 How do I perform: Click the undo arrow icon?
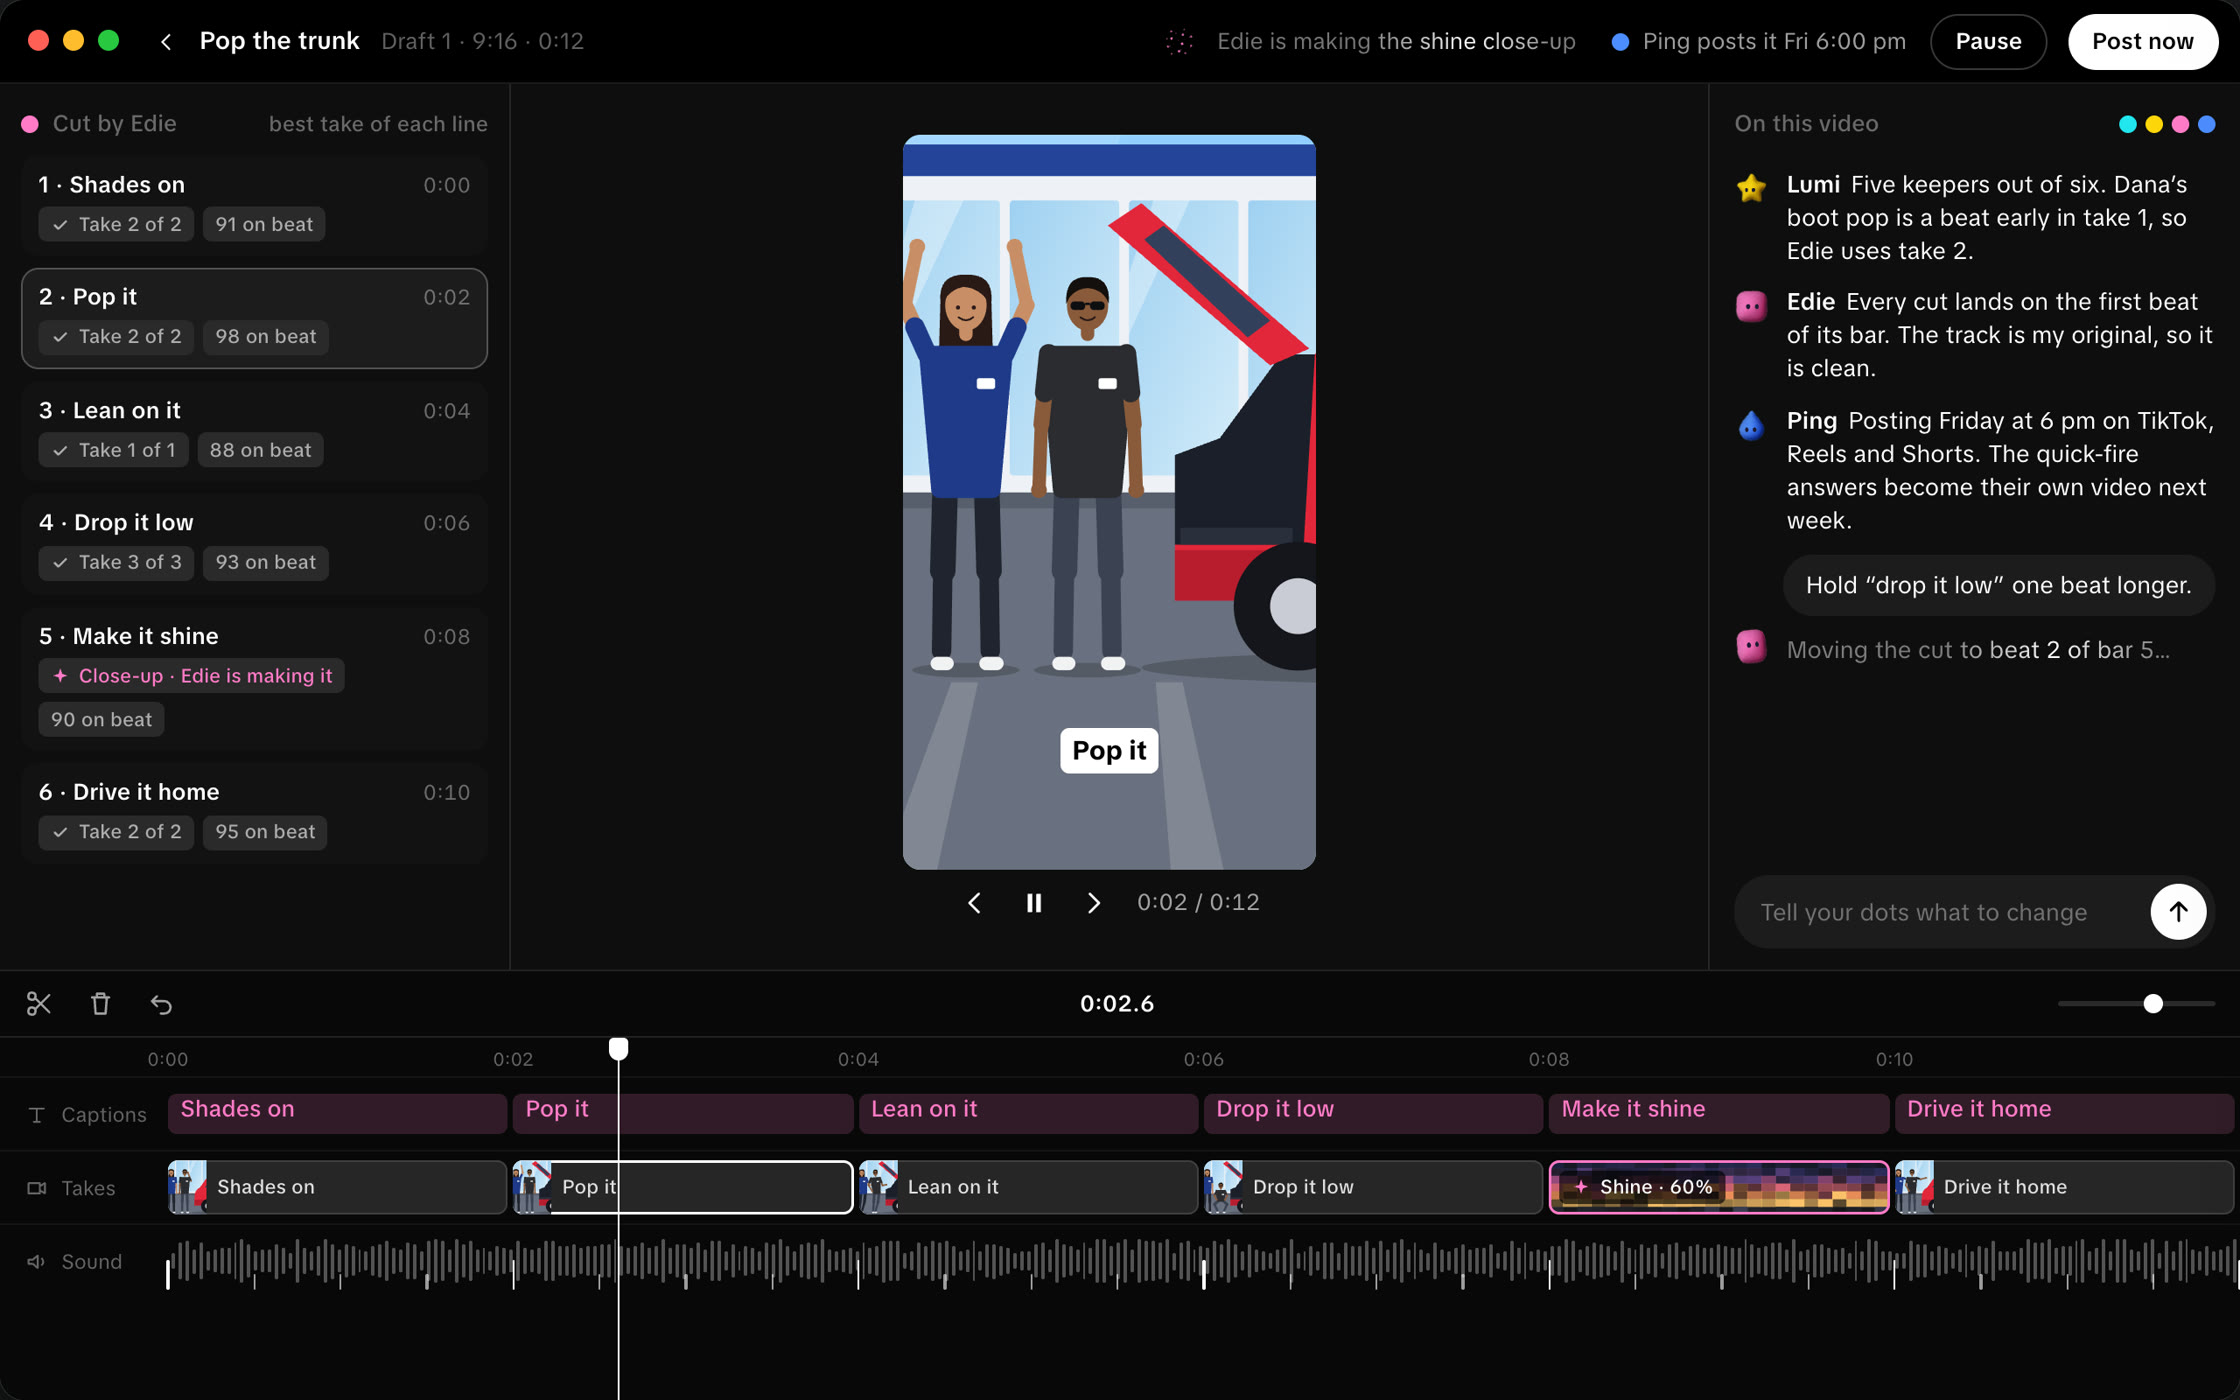click(161, 1003)
